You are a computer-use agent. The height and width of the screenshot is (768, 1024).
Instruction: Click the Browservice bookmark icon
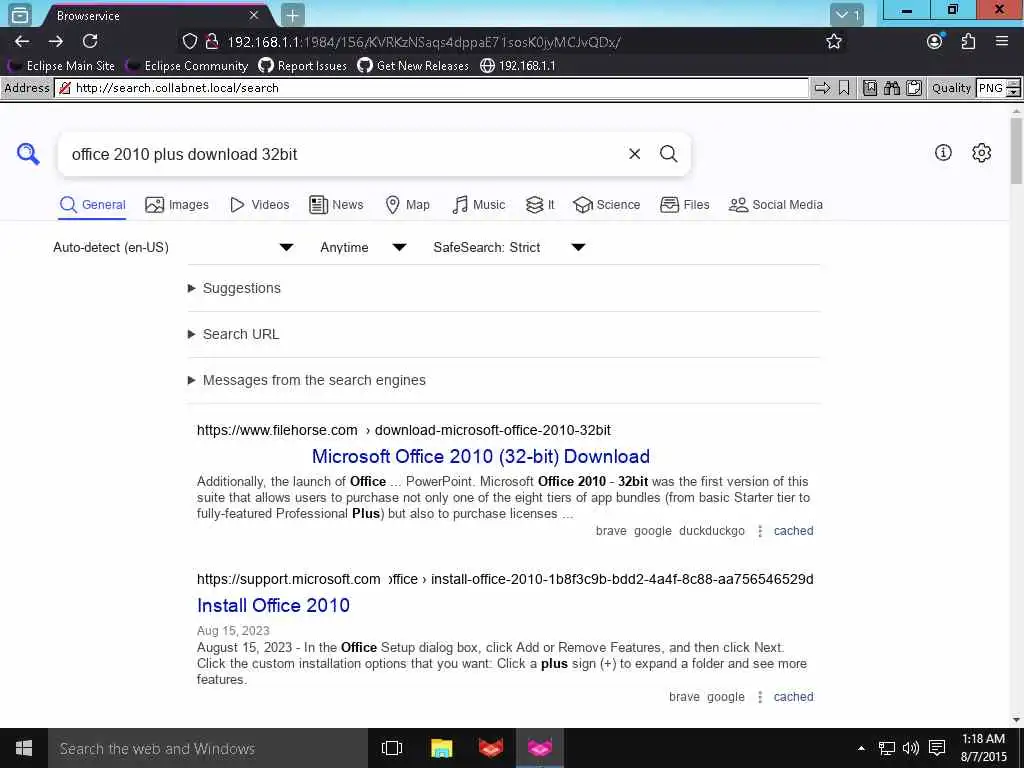844,88
